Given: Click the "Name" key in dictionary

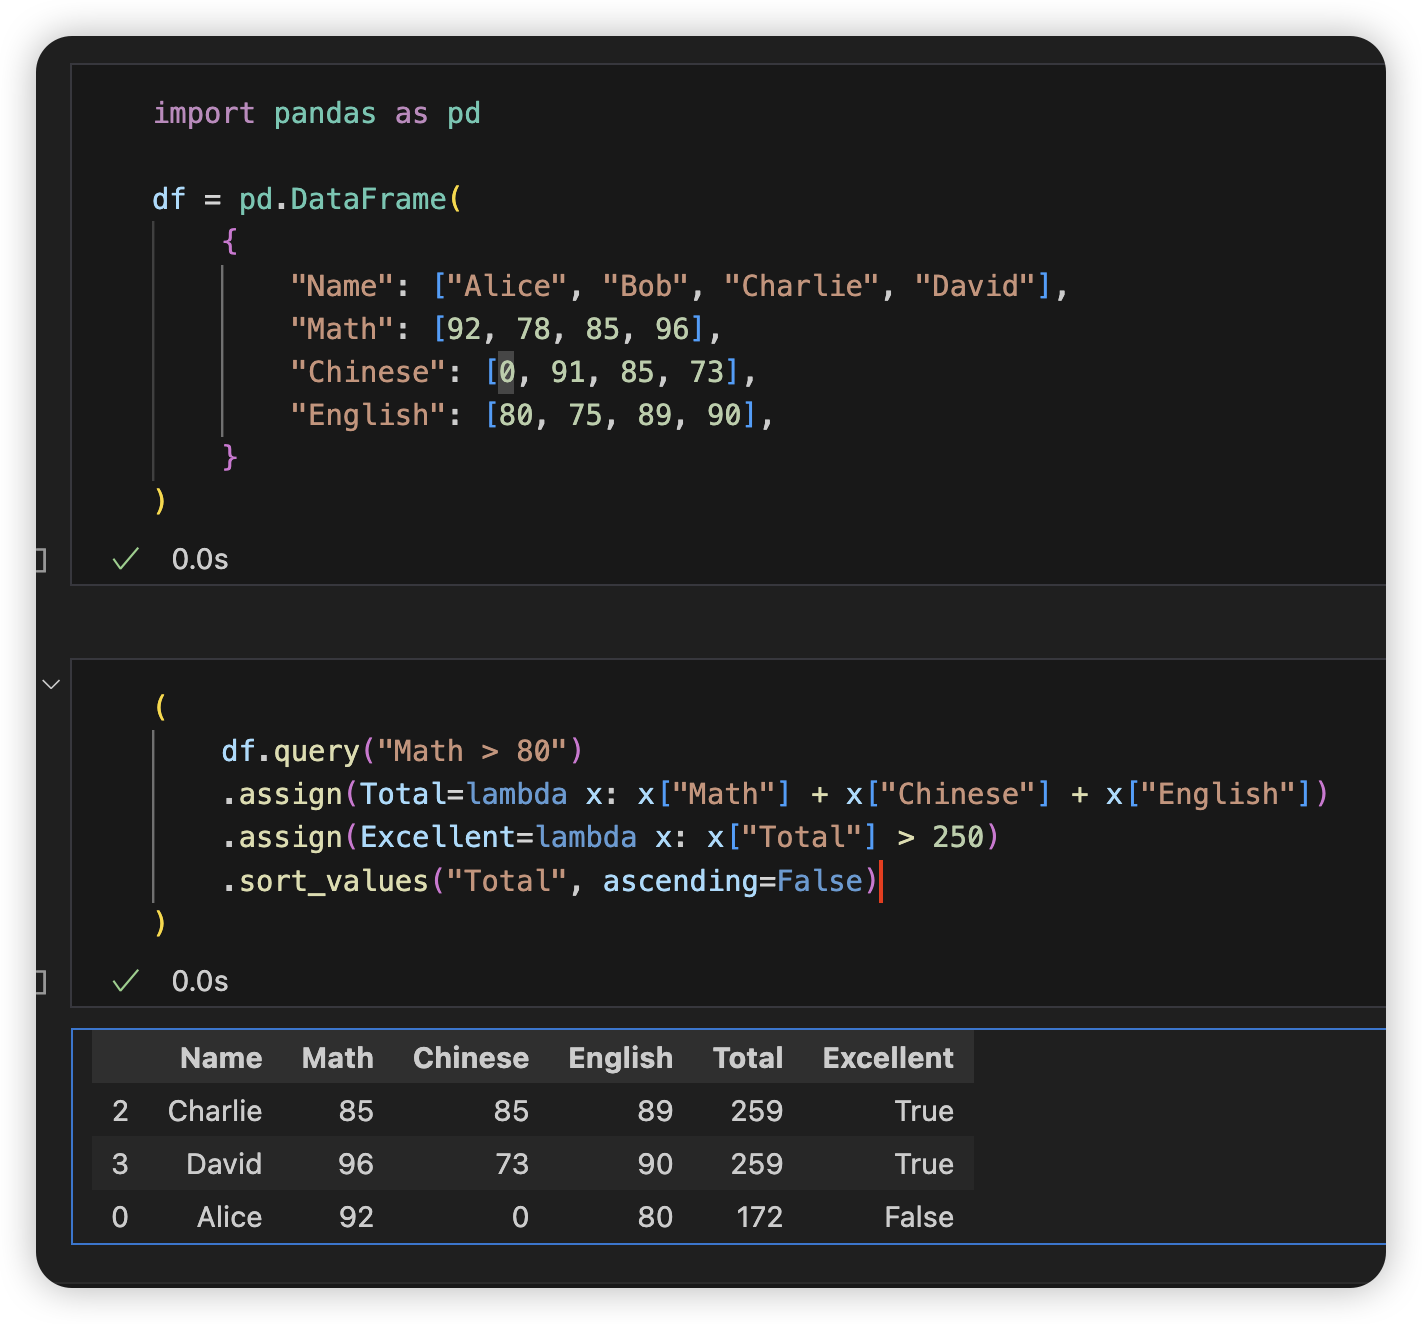Looking at the screenshot, I should coord(341,286).
